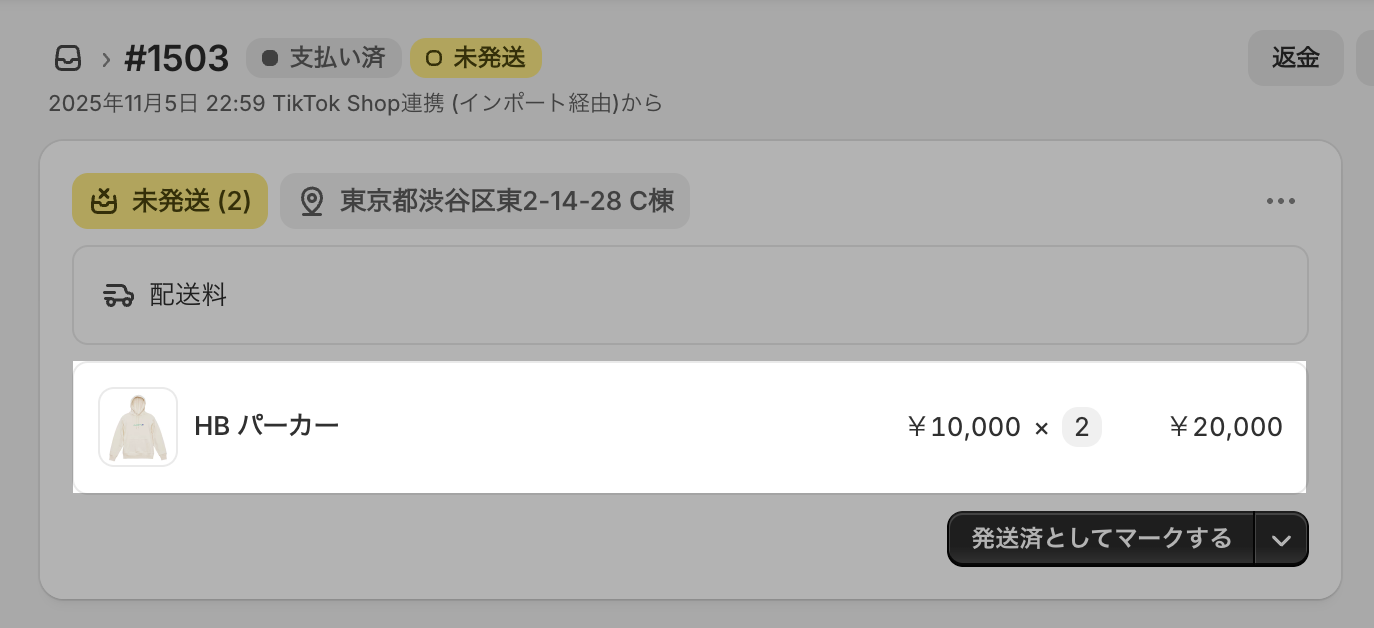This screenshot has height=628, width=1374.
Task: Click the delivery truck icon beside 配送料
Action: [119, 295]
